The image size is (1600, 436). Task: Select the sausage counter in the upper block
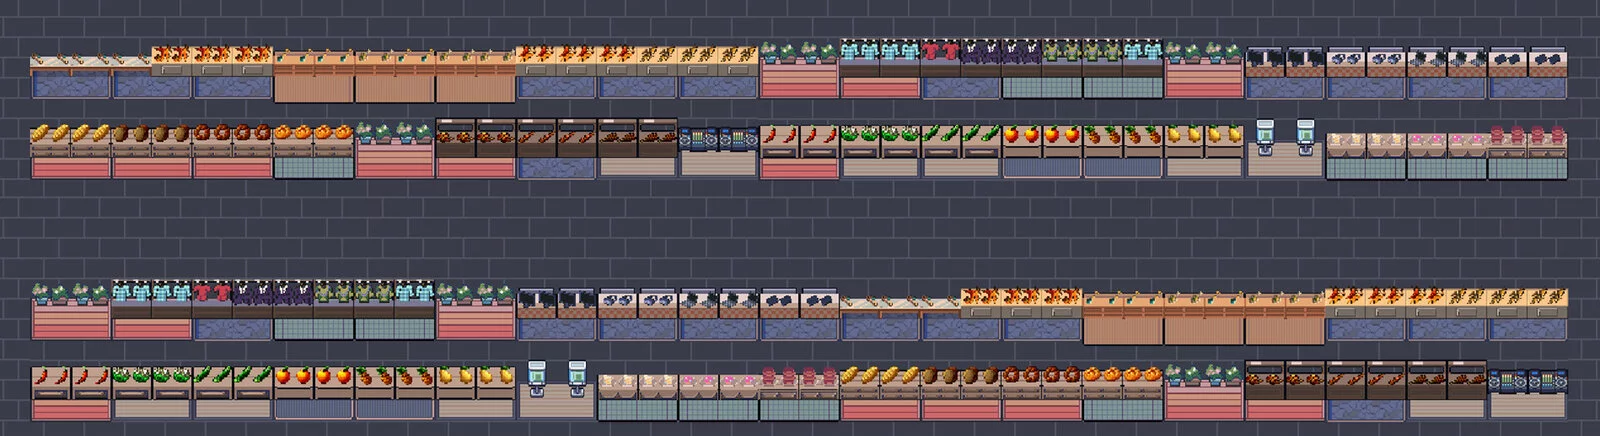pyautogui.click(x=557, y=149)
